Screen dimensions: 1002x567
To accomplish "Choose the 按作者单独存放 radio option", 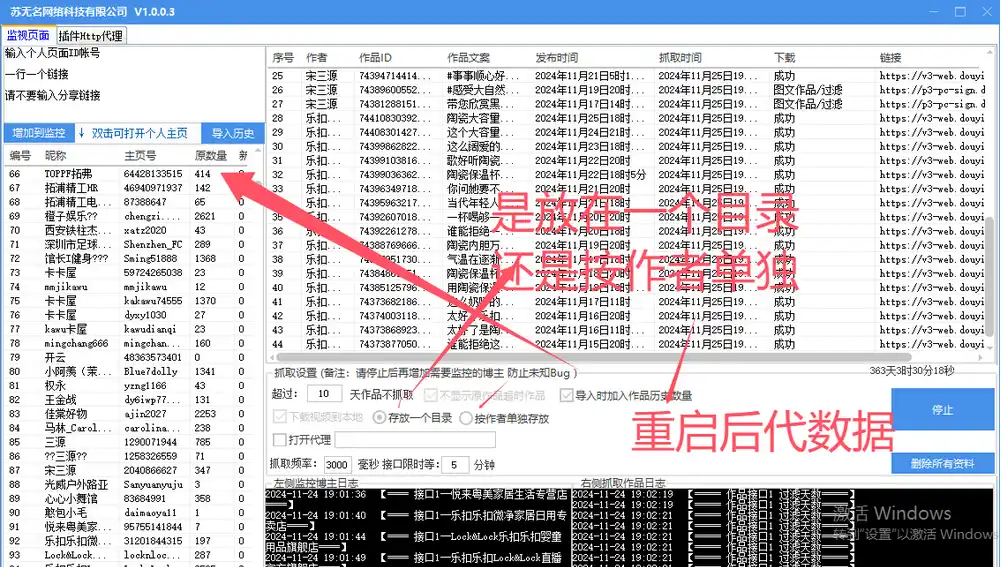I will [x=465, y=418].
